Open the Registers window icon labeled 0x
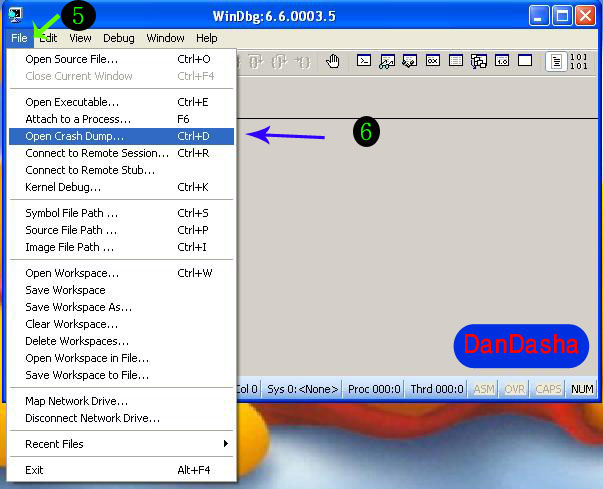This screenshot has height=489, width=603. click(x=433, y=61)
